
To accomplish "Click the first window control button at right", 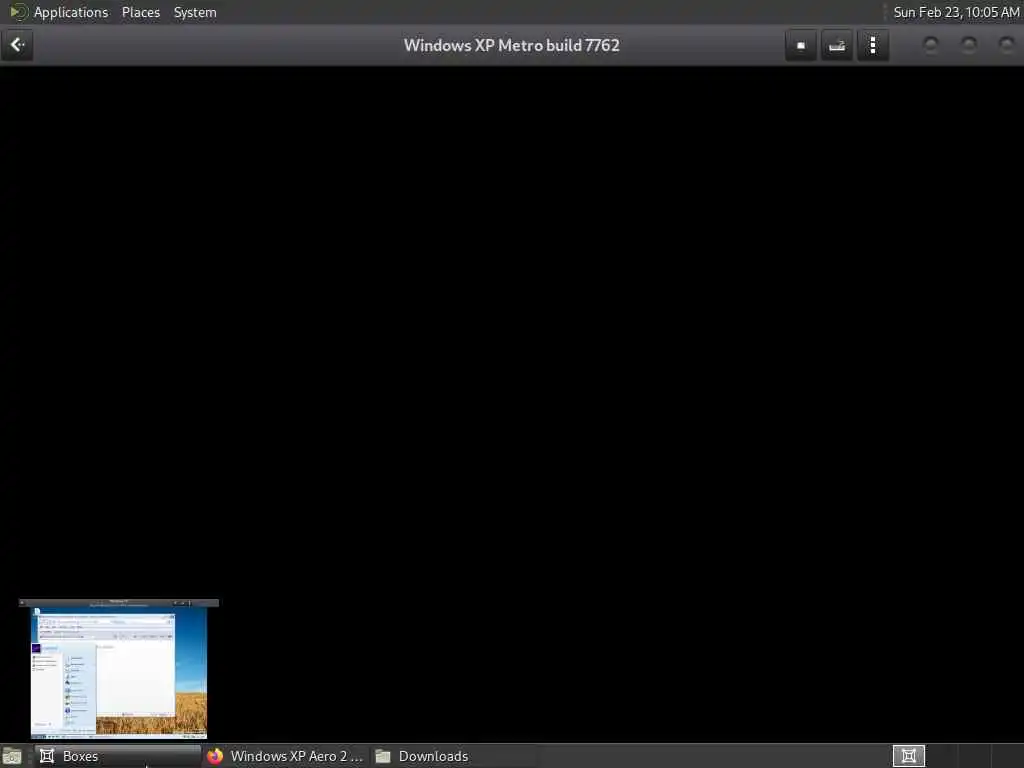I will point(931,45).
